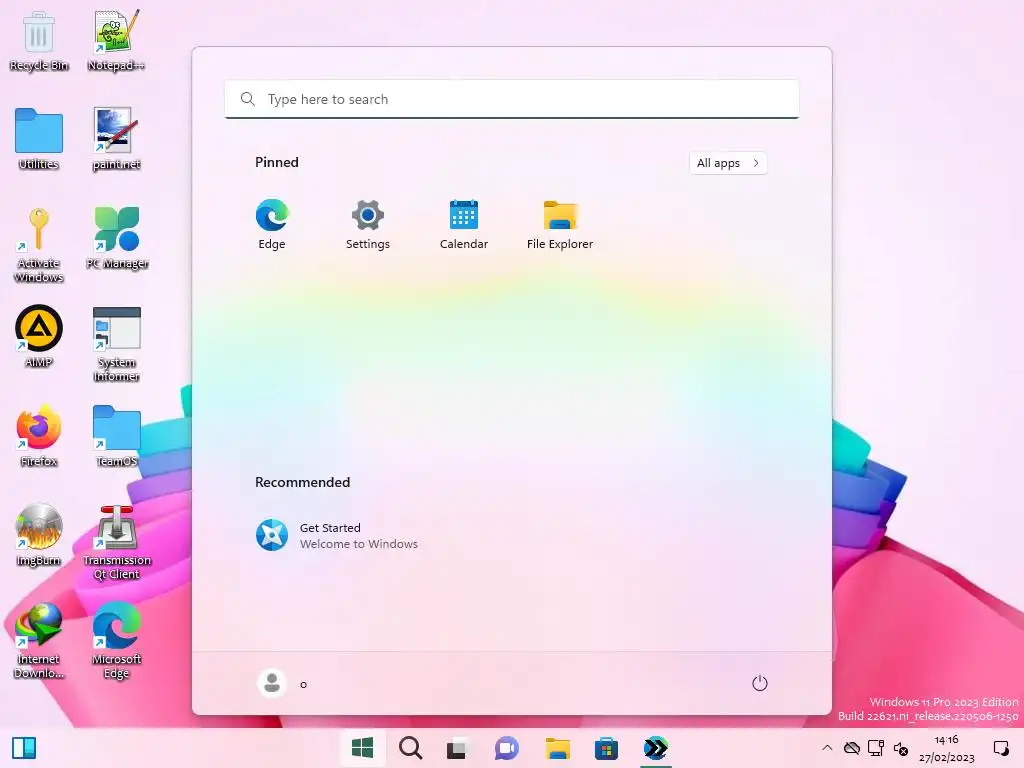Image resolution: width=1024 pixels, height=768 pixels.
Task: Expand the All apps list
Action: (728, 163)
